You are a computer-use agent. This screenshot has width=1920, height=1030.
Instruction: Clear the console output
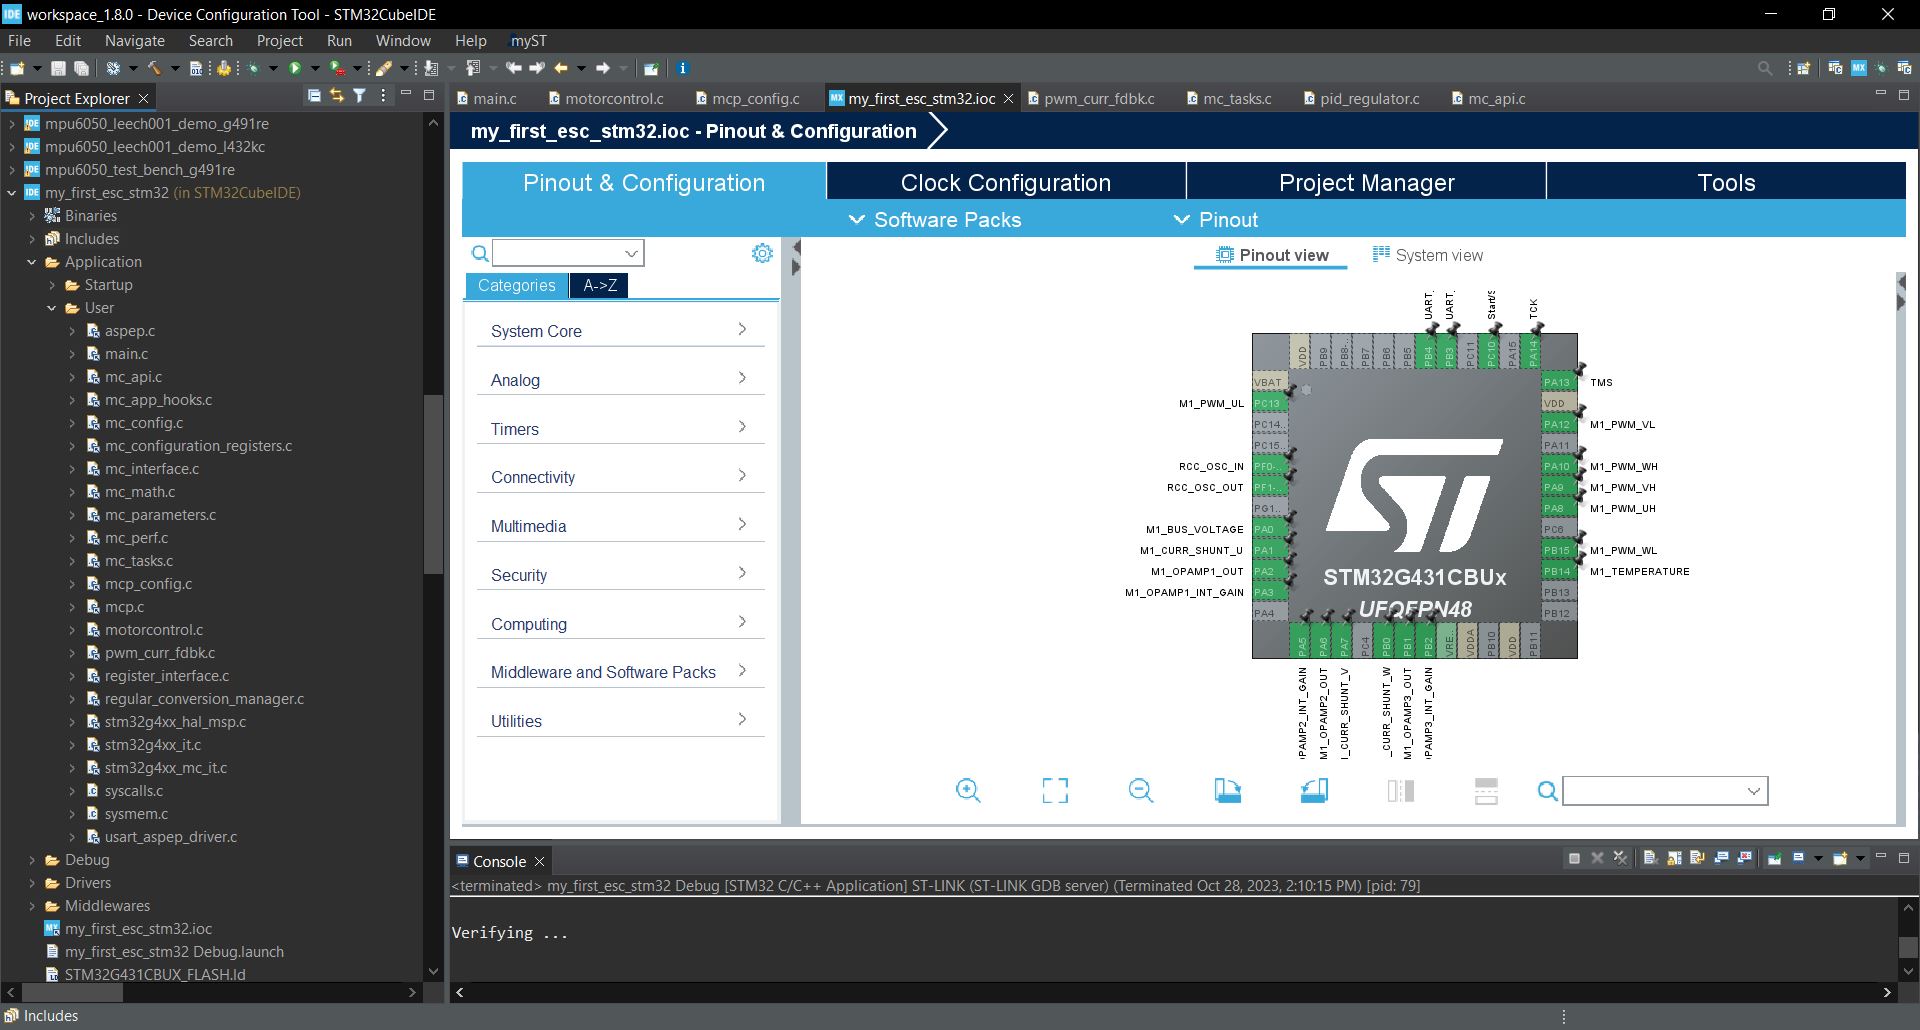[x=1650, y=859]
